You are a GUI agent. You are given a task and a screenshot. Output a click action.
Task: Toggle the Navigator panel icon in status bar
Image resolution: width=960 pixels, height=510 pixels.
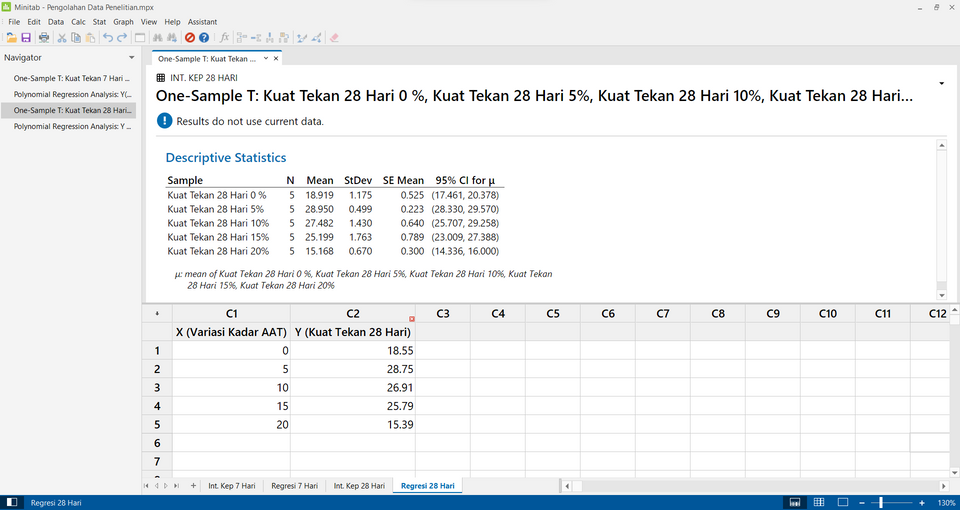tap(12, 503)
